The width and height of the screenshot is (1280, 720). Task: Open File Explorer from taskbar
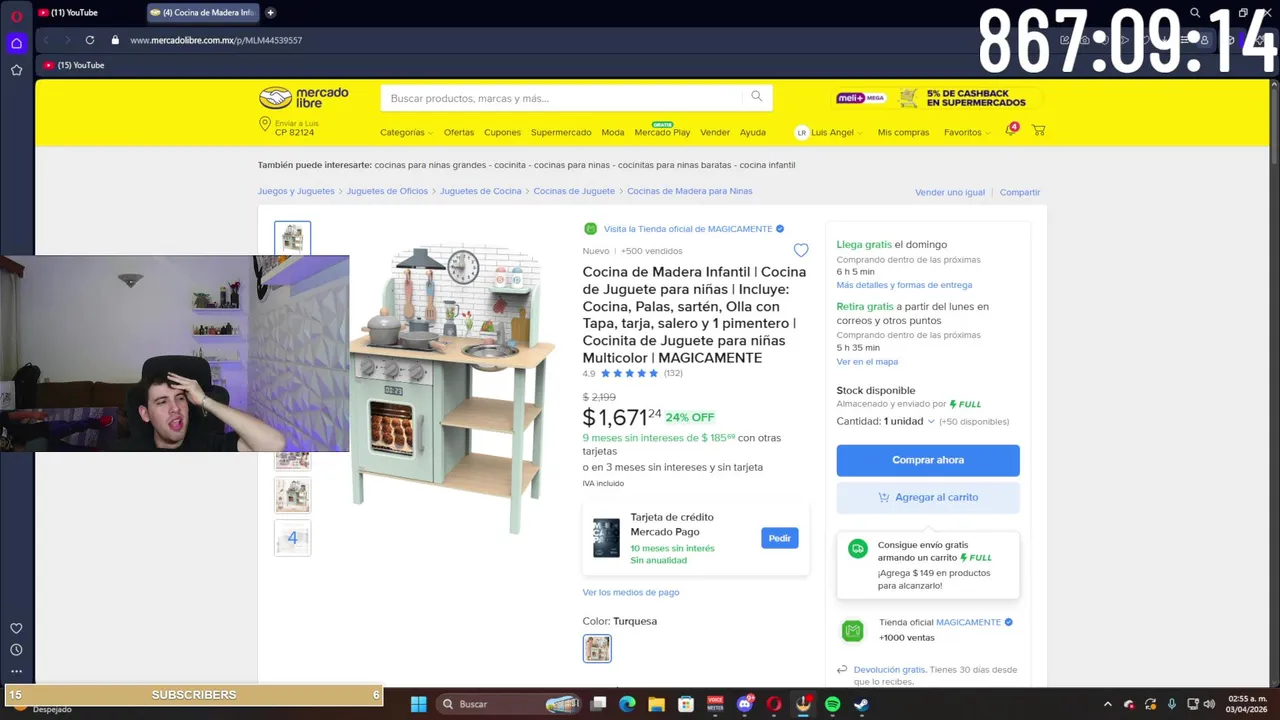(656, 704)
